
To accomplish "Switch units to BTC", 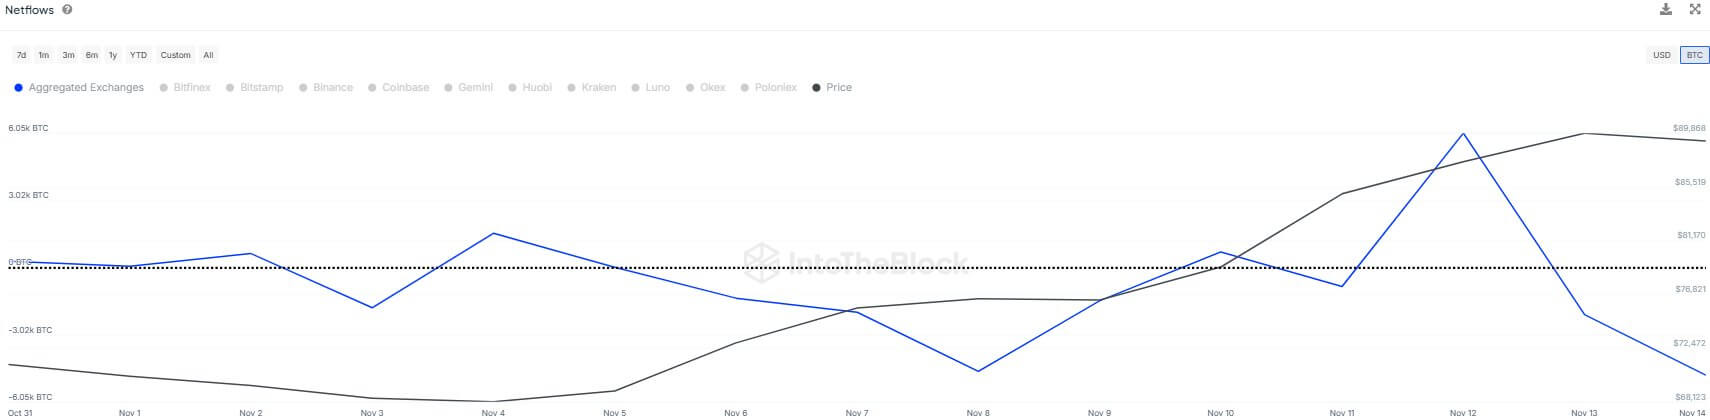I will pyautogui.click(x=1694, y=55).
